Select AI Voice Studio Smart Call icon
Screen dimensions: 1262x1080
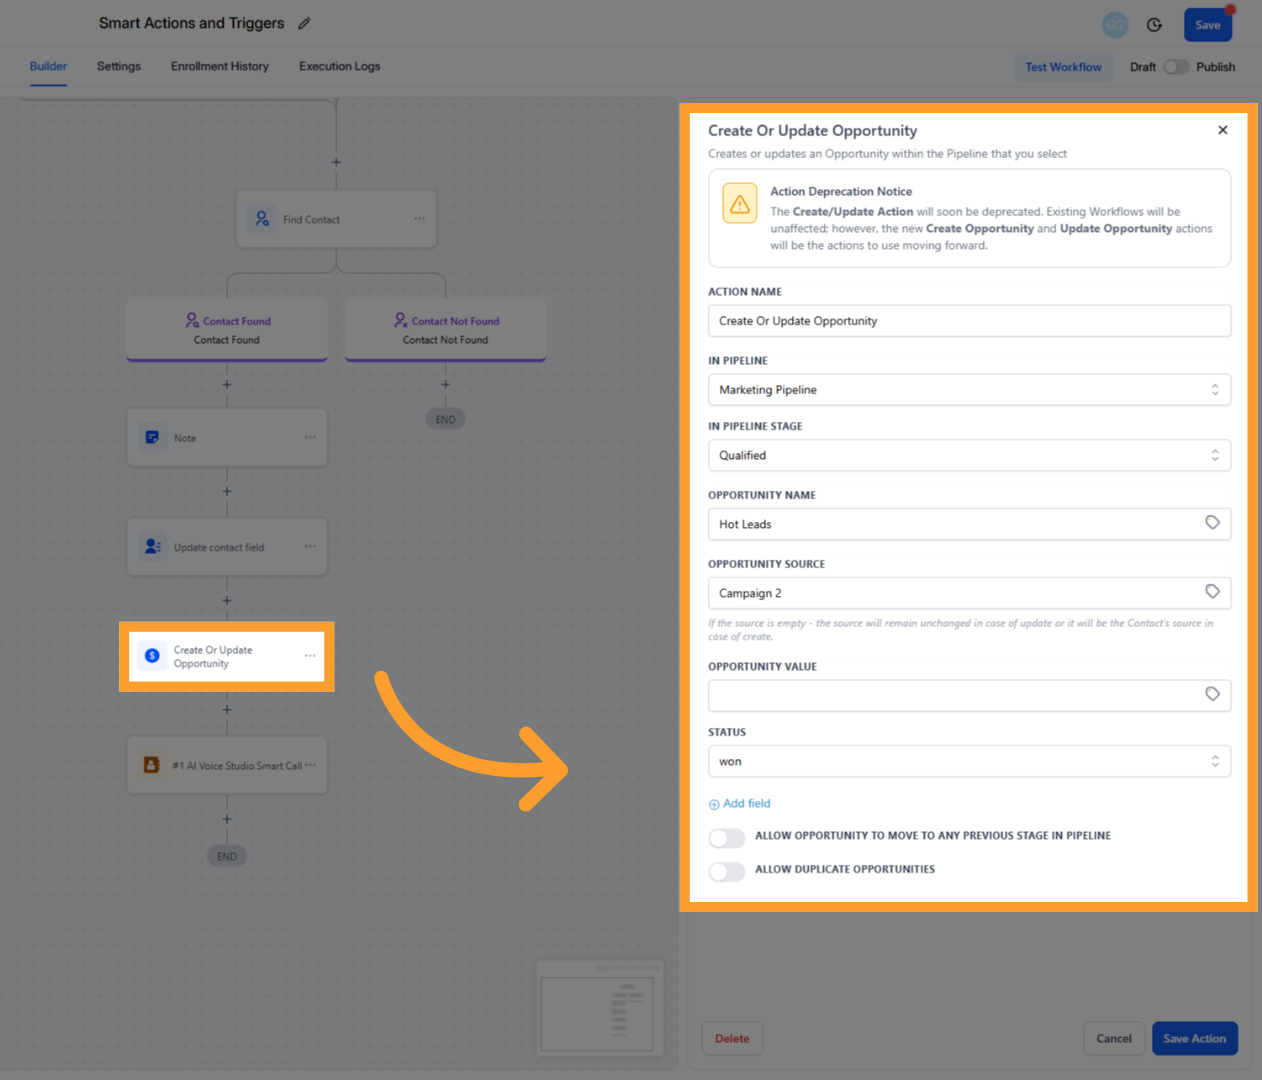(152, 765)
